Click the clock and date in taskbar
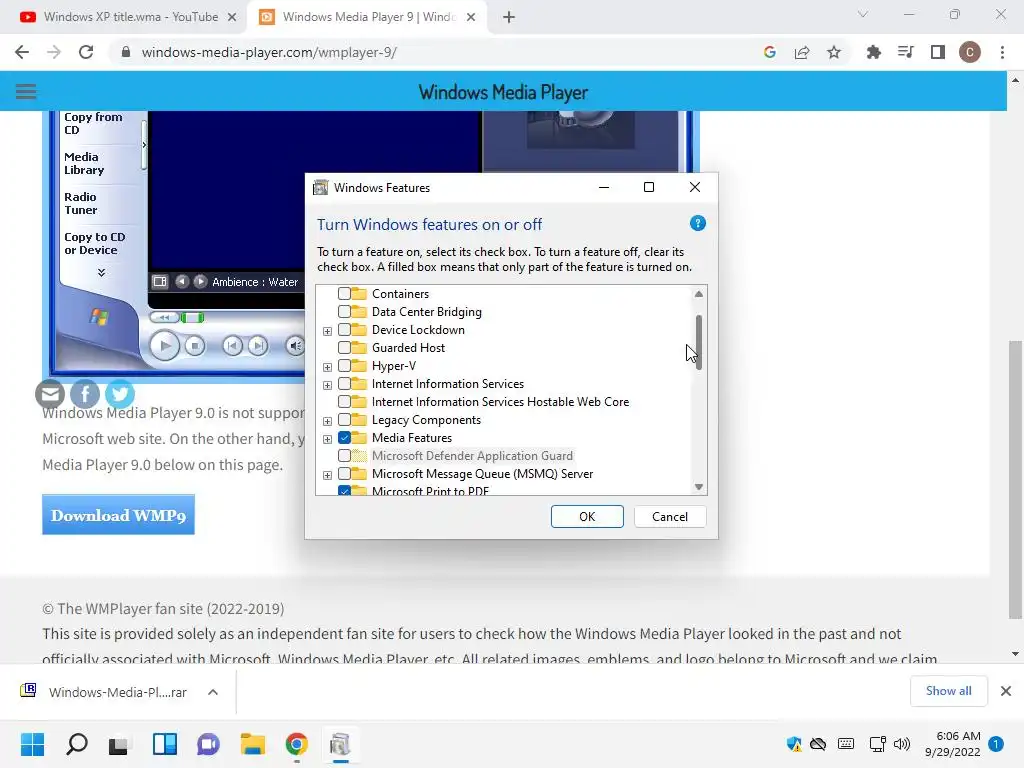1024x768 pixels. pos(952,744)
